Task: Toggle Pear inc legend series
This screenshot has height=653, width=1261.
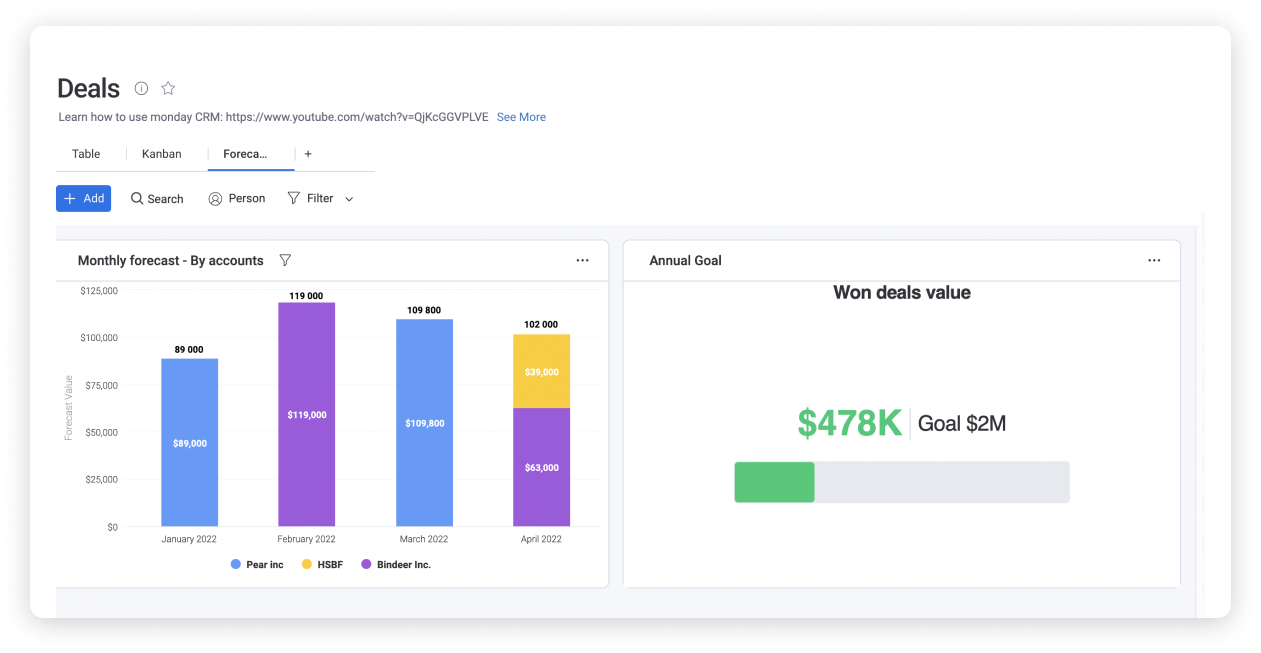Action: 257,565
